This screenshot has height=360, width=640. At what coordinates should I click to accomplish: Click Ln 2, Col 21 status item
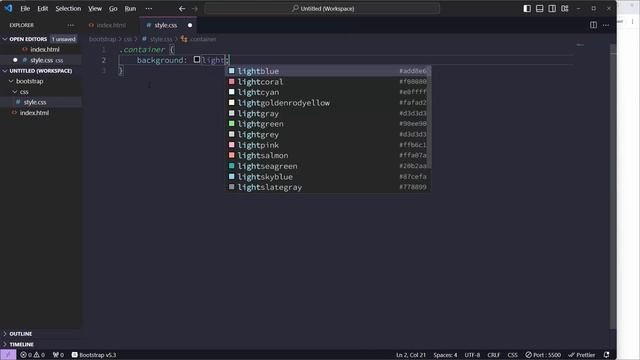(411, 355)
